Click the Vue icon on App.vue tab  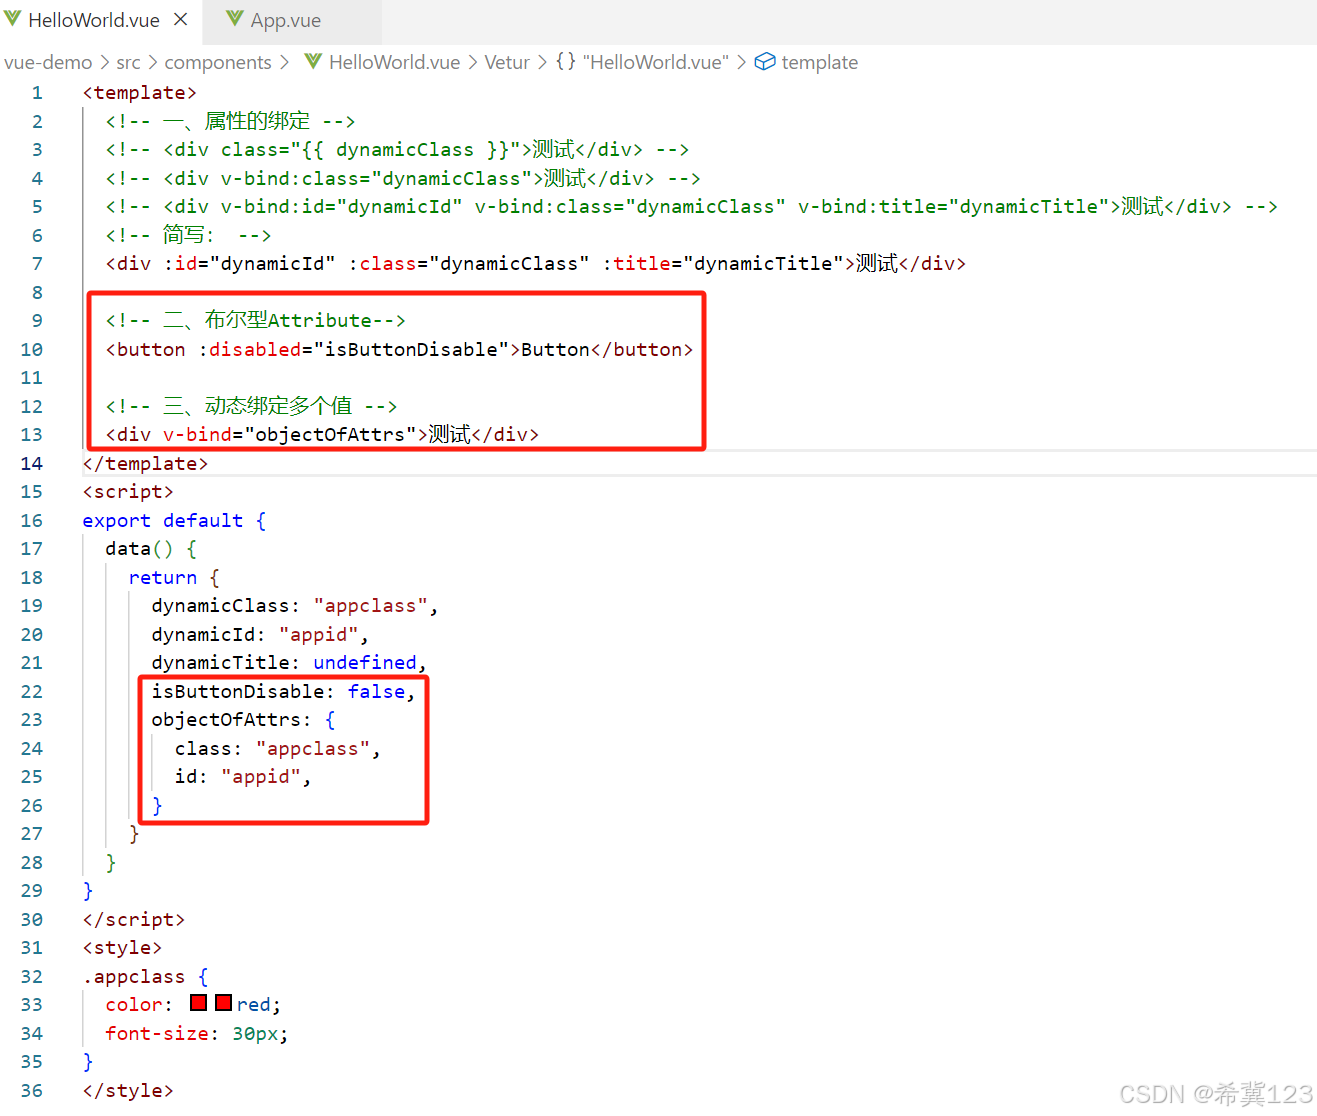click(x=235, y=19)
